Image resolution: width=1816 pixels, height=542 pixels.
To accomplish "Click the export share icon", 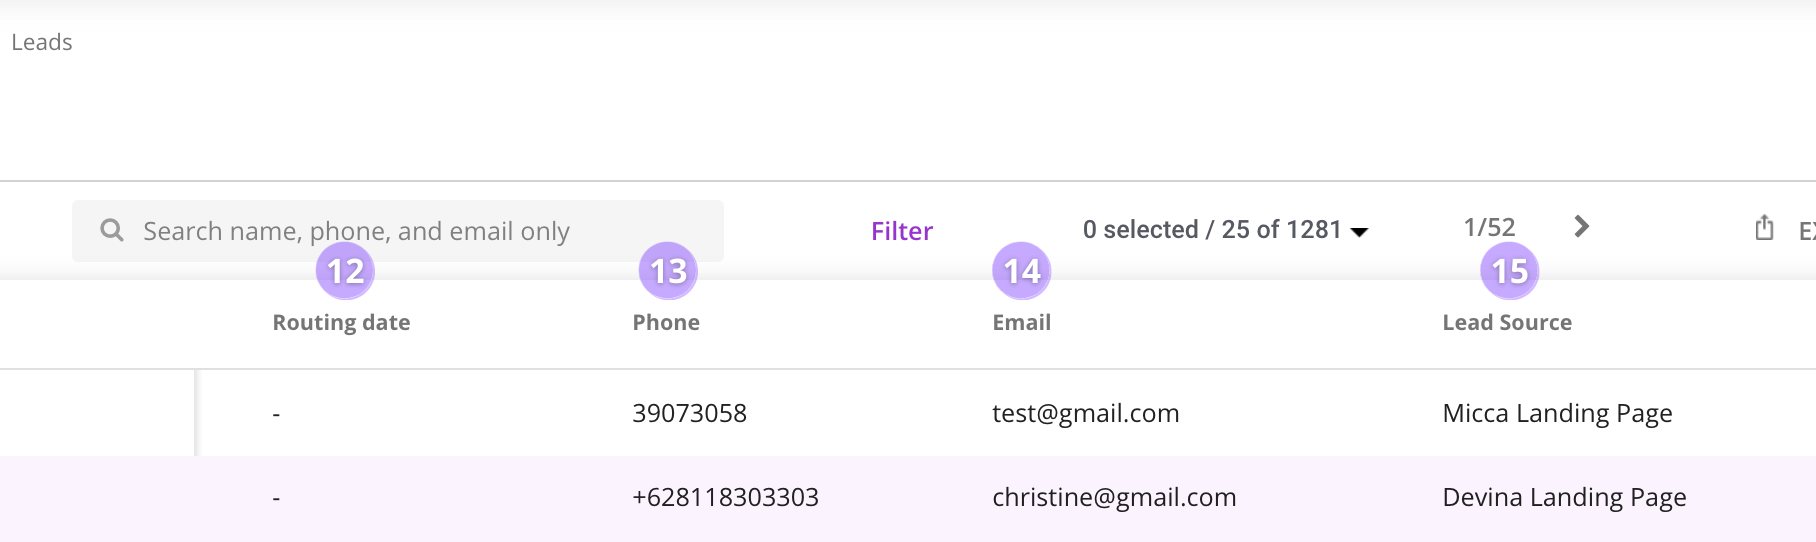I will point(1764,228).
